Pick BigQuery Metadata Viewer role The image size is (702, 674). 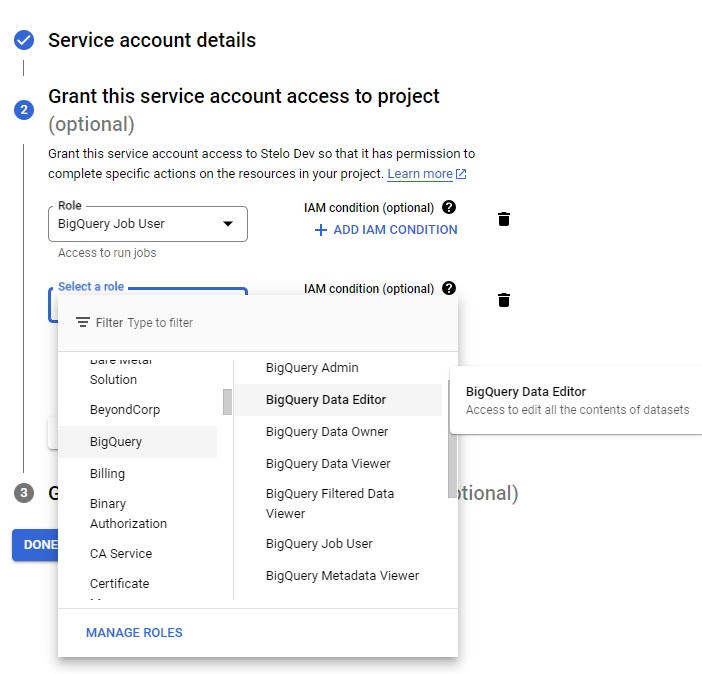342,576
